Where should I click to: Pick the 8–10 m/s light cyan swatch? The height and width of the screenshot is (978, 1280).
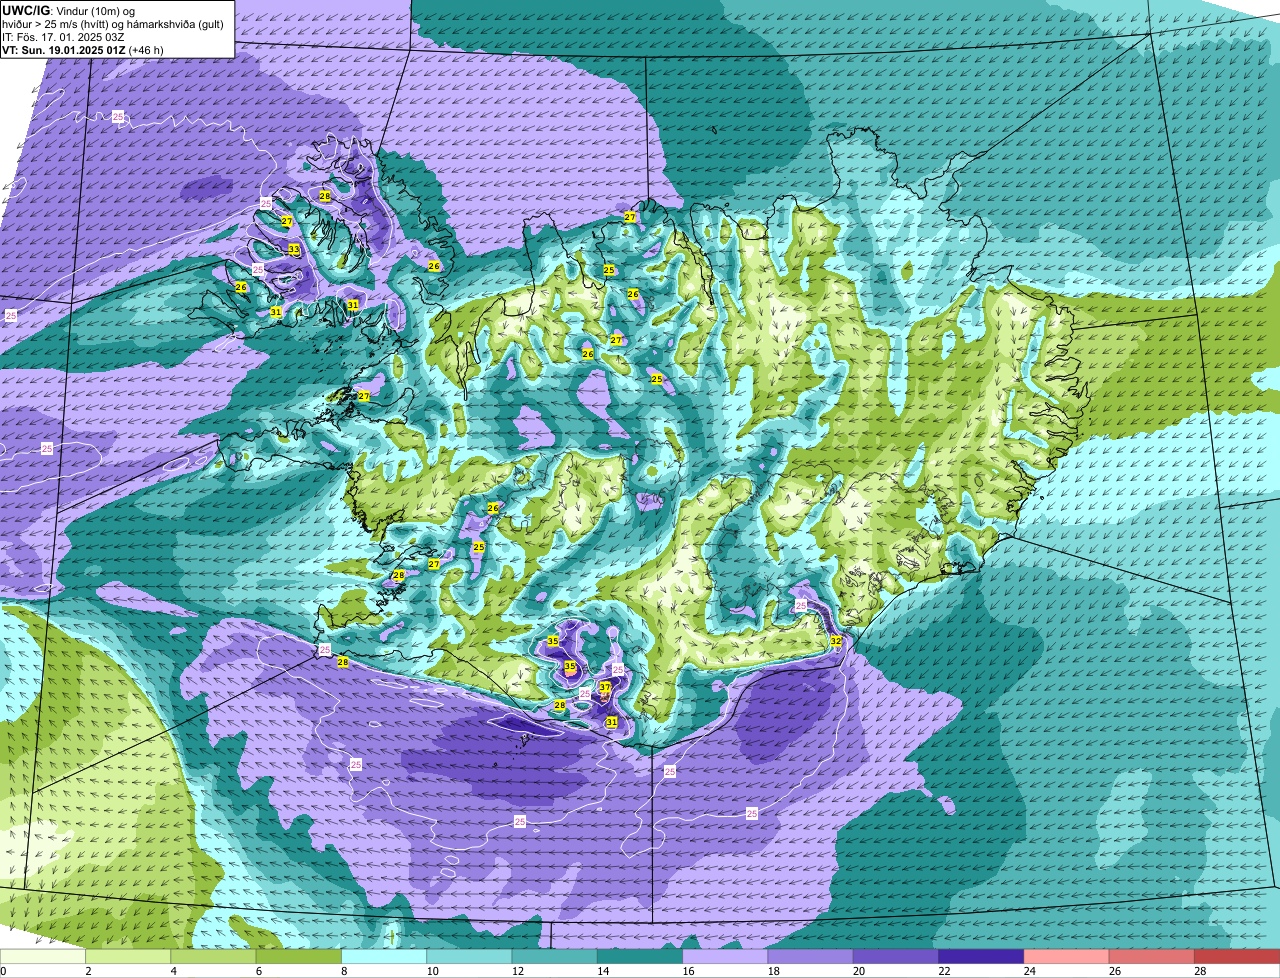(384, 956)
